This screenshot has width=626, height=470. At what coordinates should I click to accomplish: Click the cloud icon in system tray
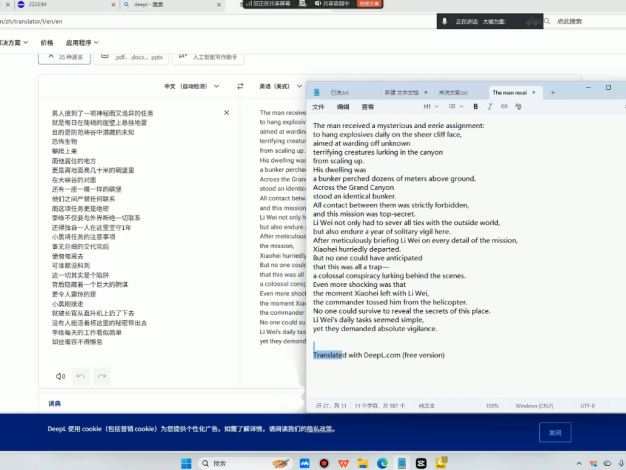tap(607, 463)
